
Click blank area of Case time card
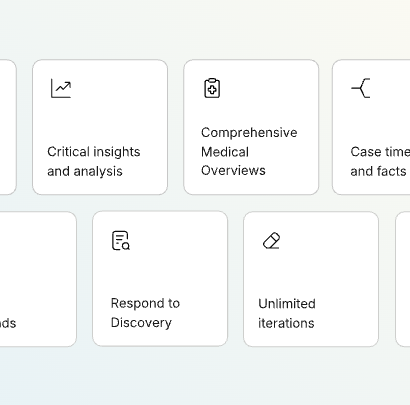coord(390,117)
